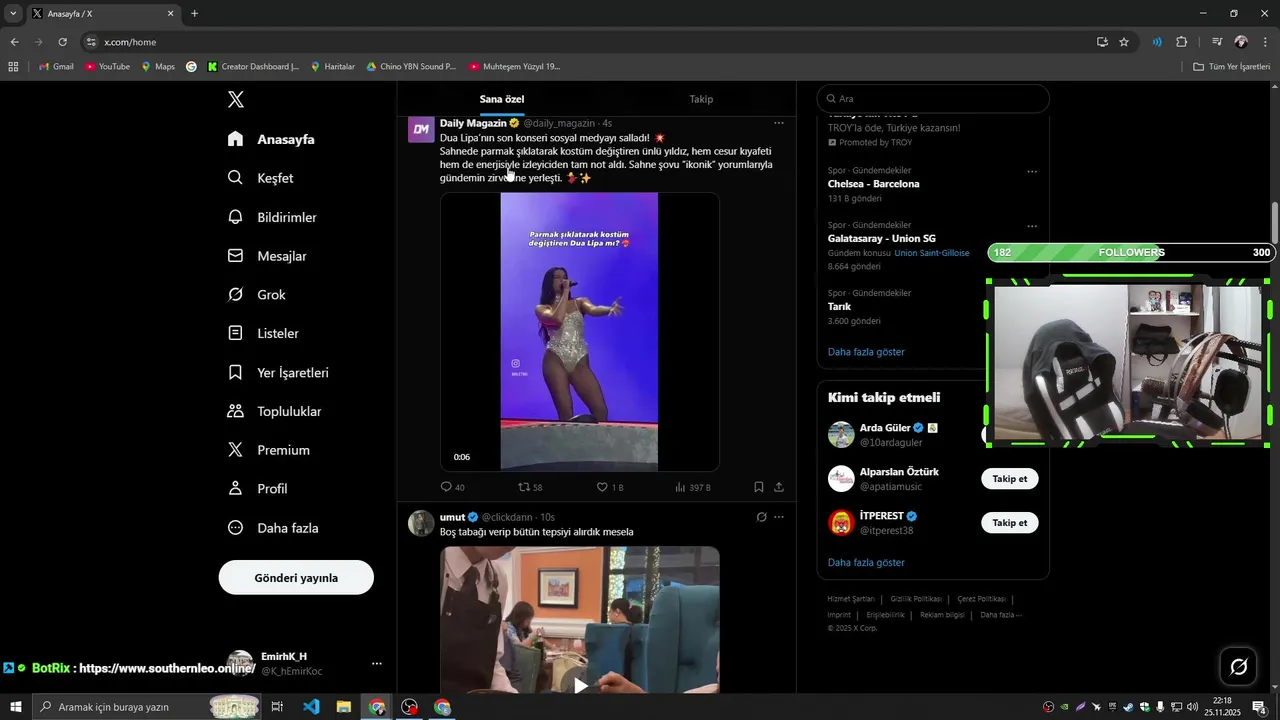This screenshot has width=1280, height=720.
Task: Bookmark the Daily Magazin post
Action: coord(759,487)
